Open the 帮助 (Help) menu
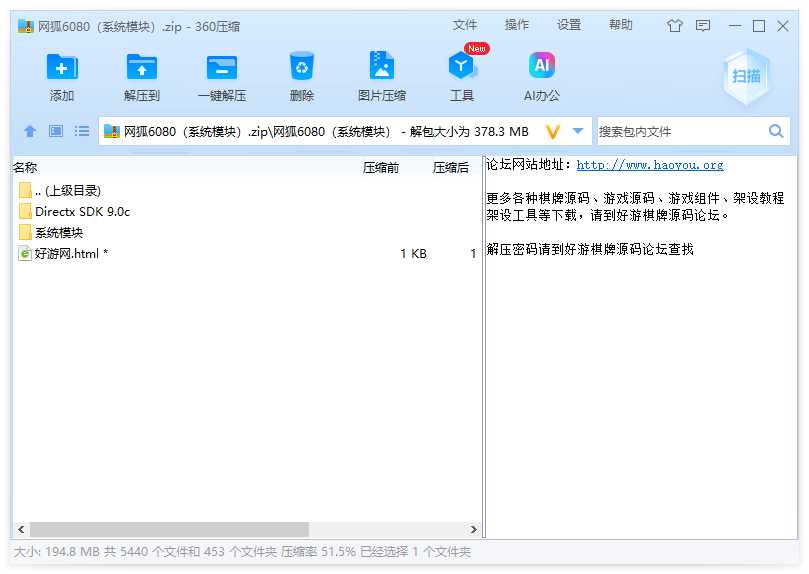809x574 pixels. [x=620, y=25]
